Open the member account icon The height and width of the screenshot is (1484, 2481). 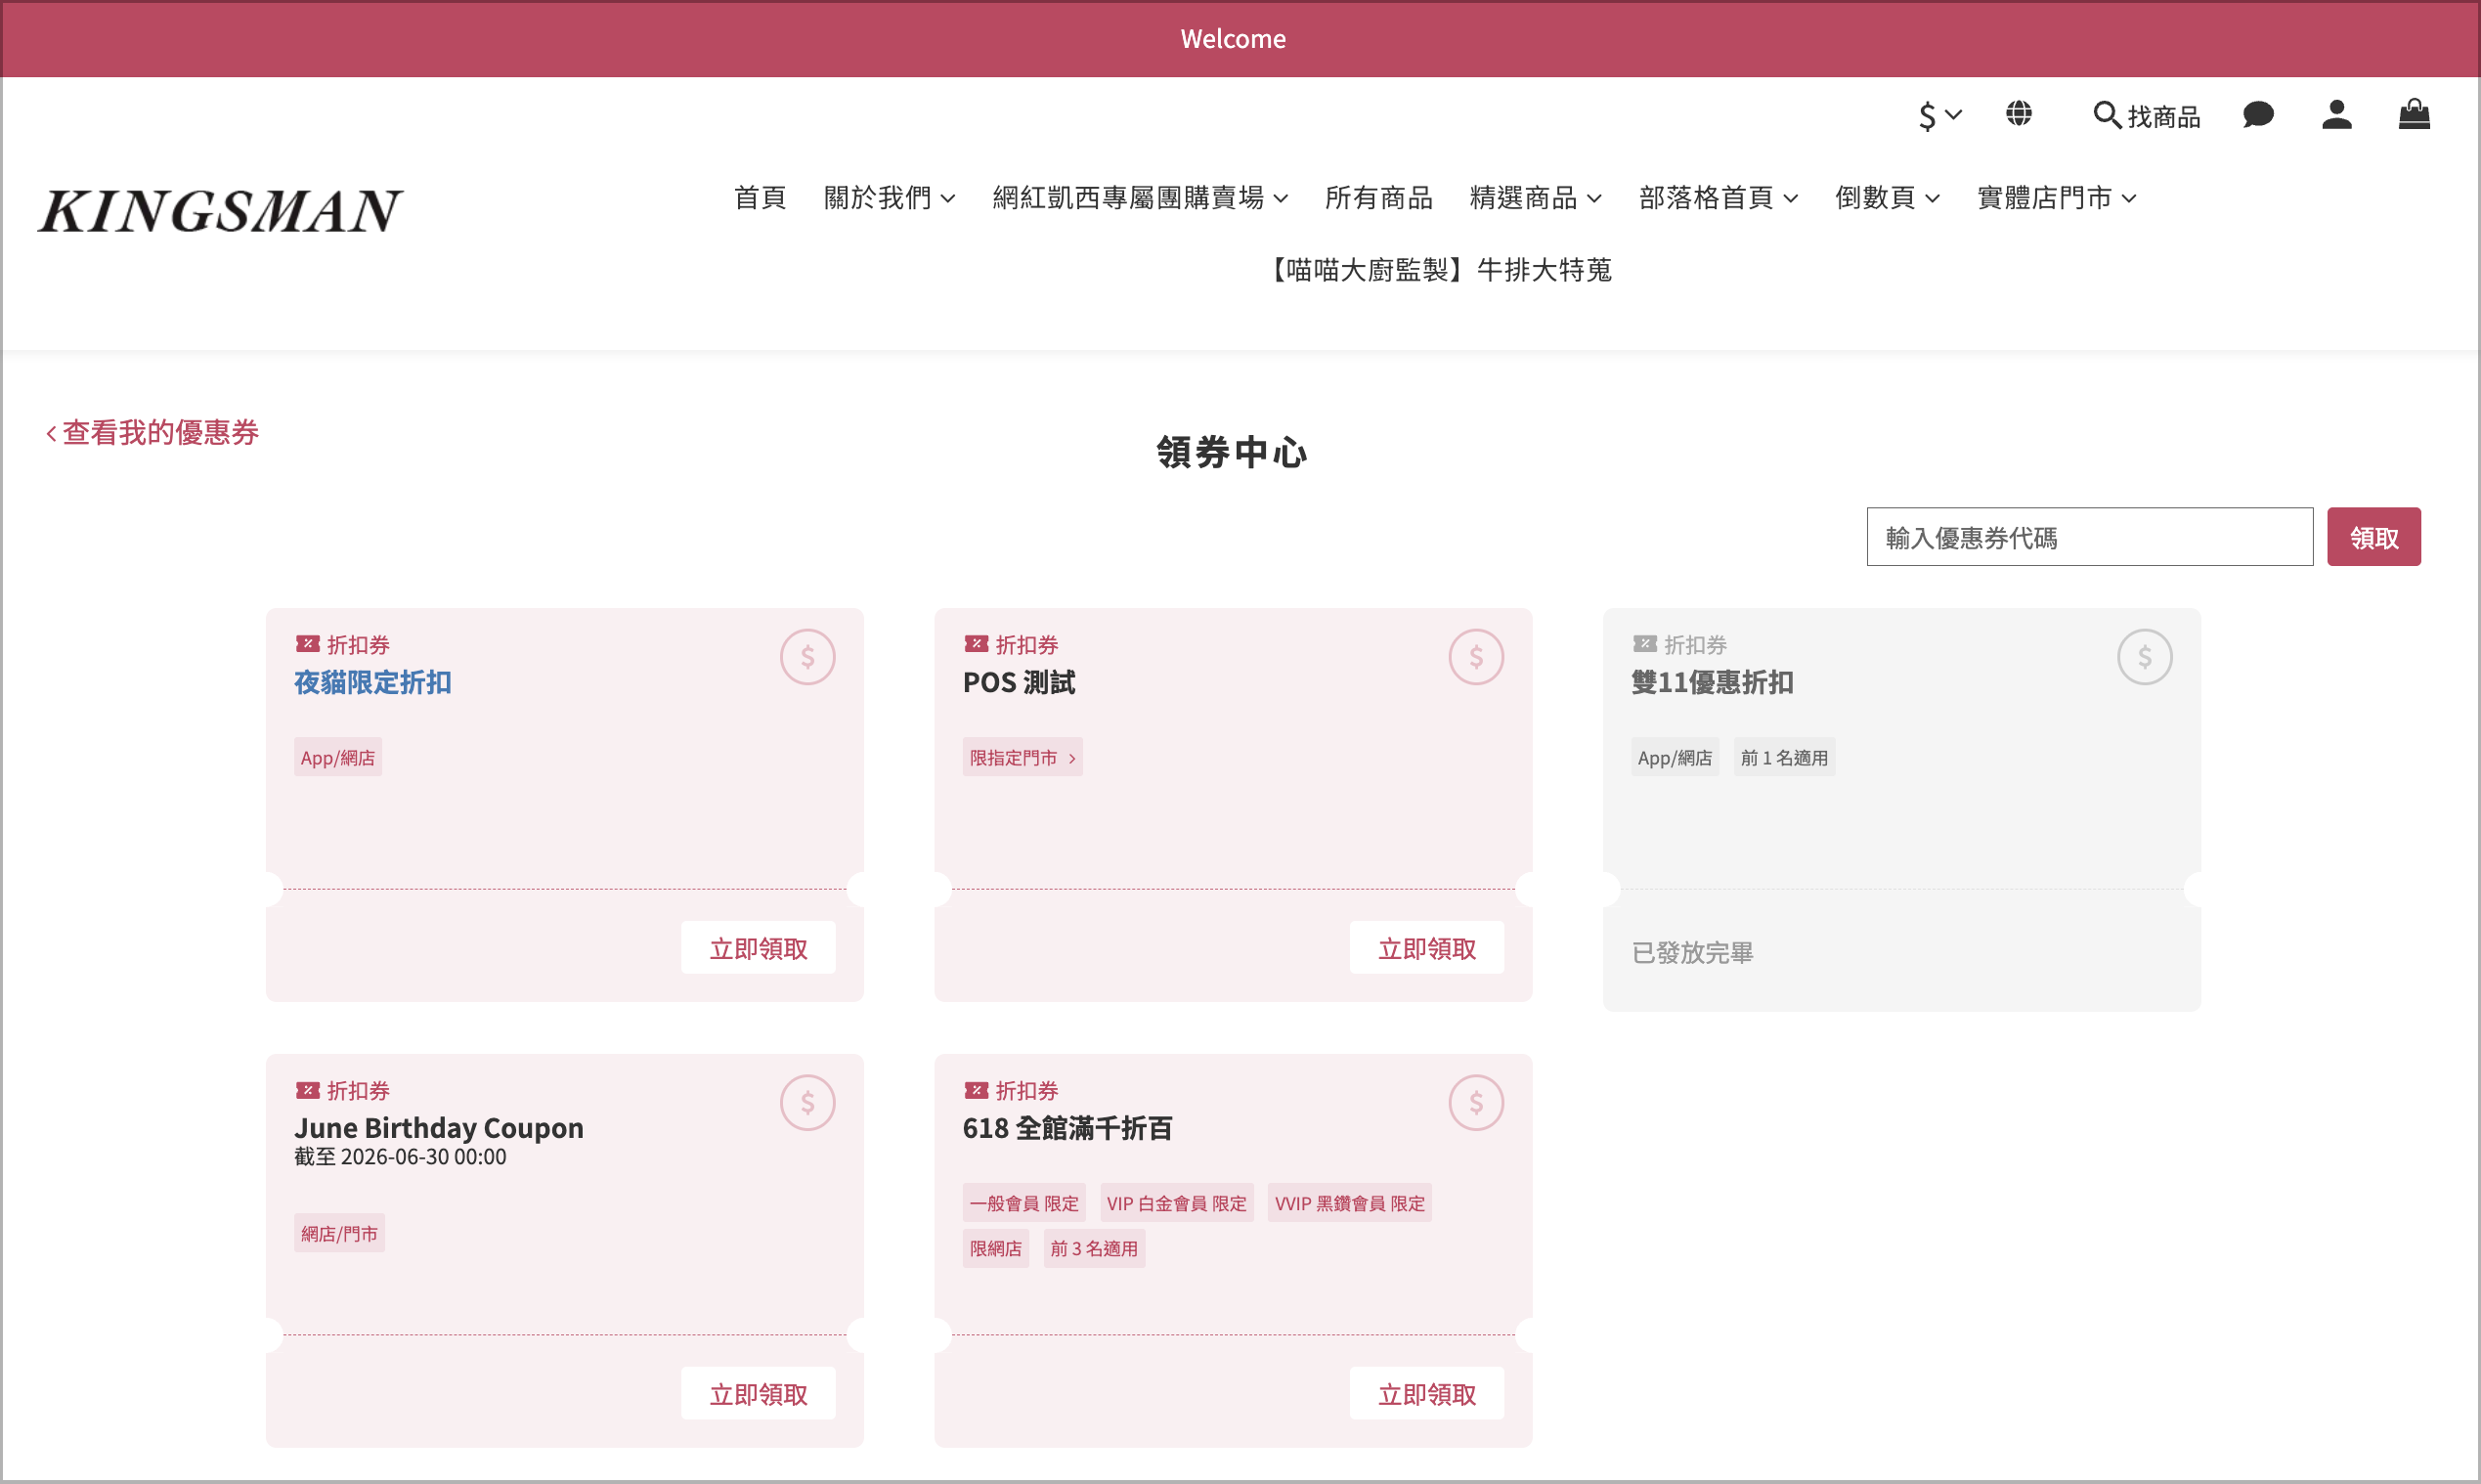[x=2336, y=115]
